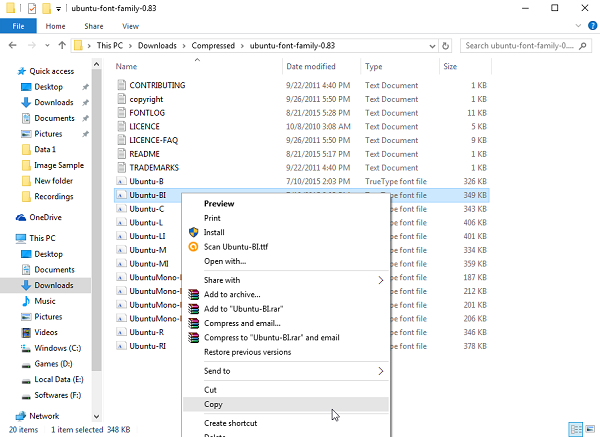Screen dimensions: 600x437
Task: Click the Properties quick access toolbar icon
Action: [32, 8]
